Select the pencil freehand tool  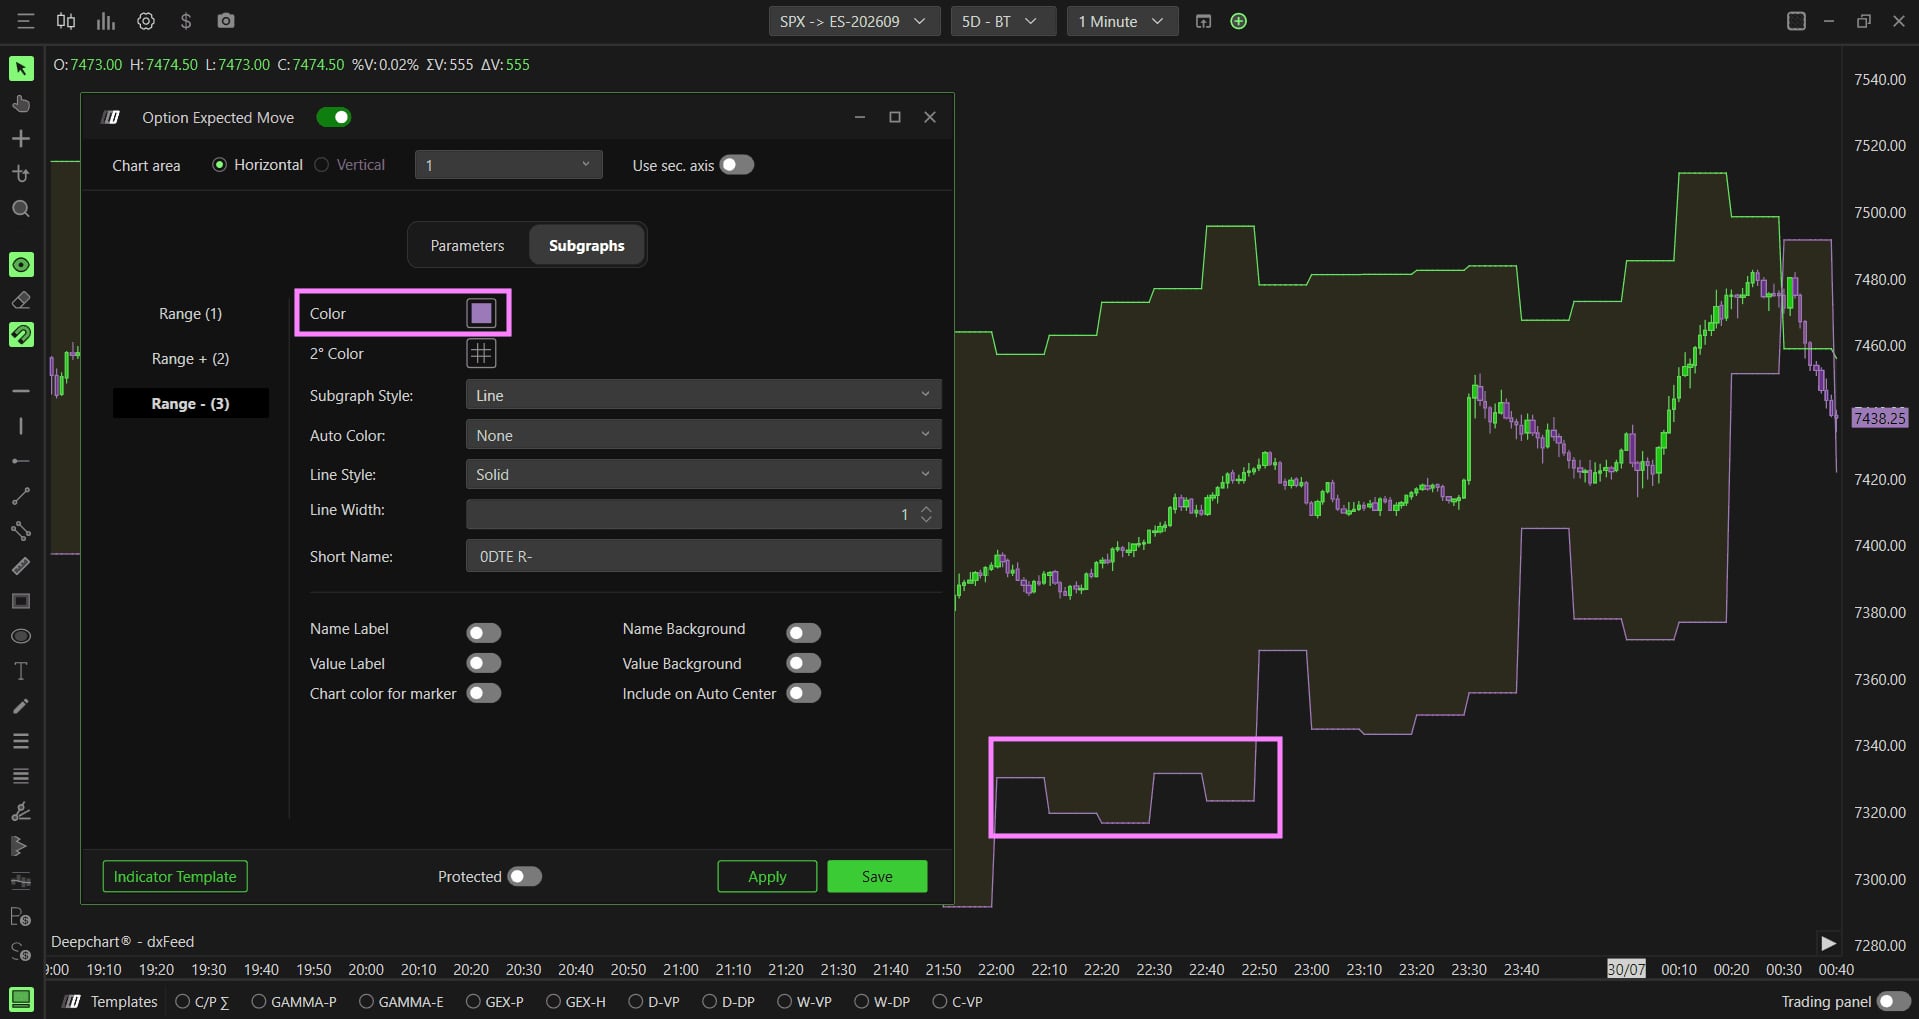[21, 706]
